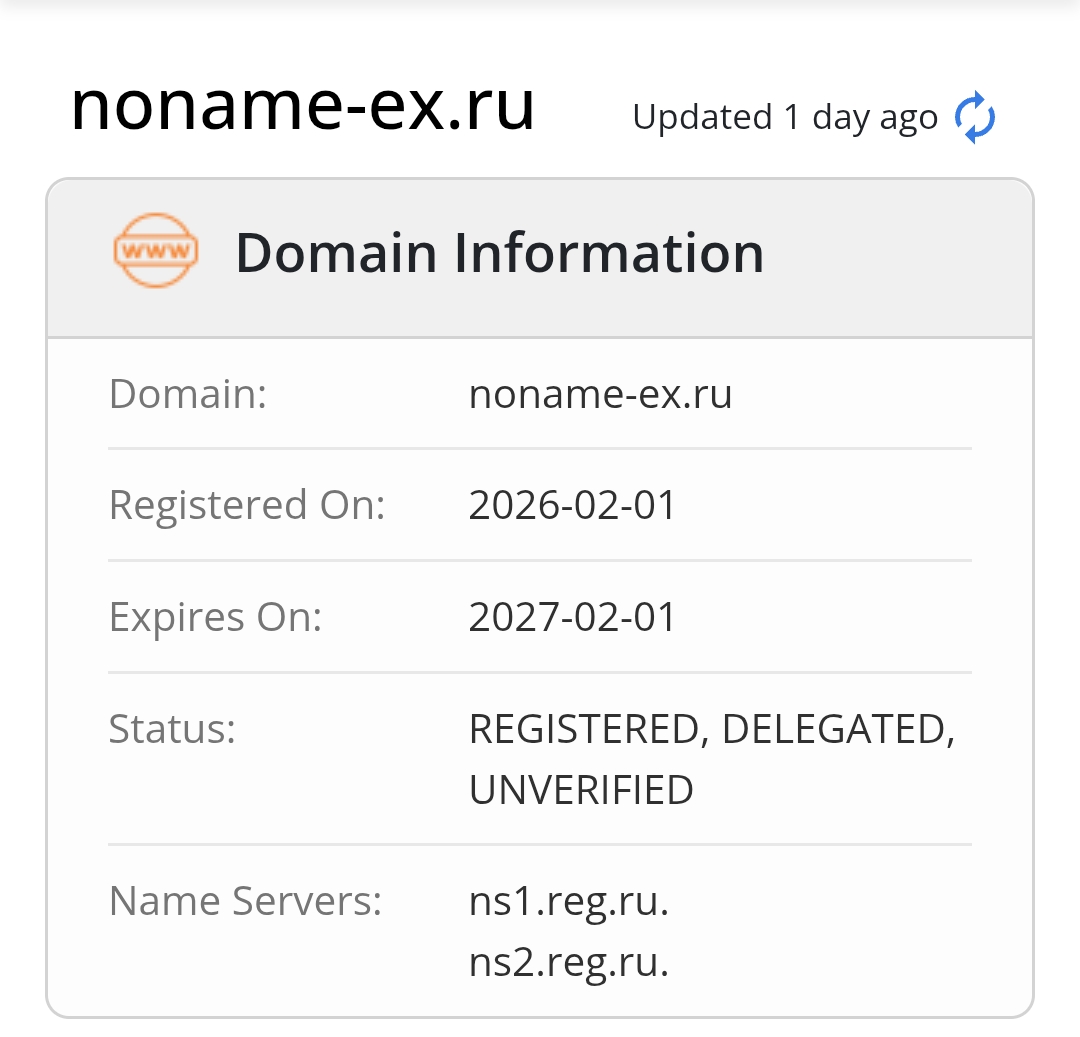Click the "Registered On:" label
The image size is (1080, 1037).
[x=247, y=505]
